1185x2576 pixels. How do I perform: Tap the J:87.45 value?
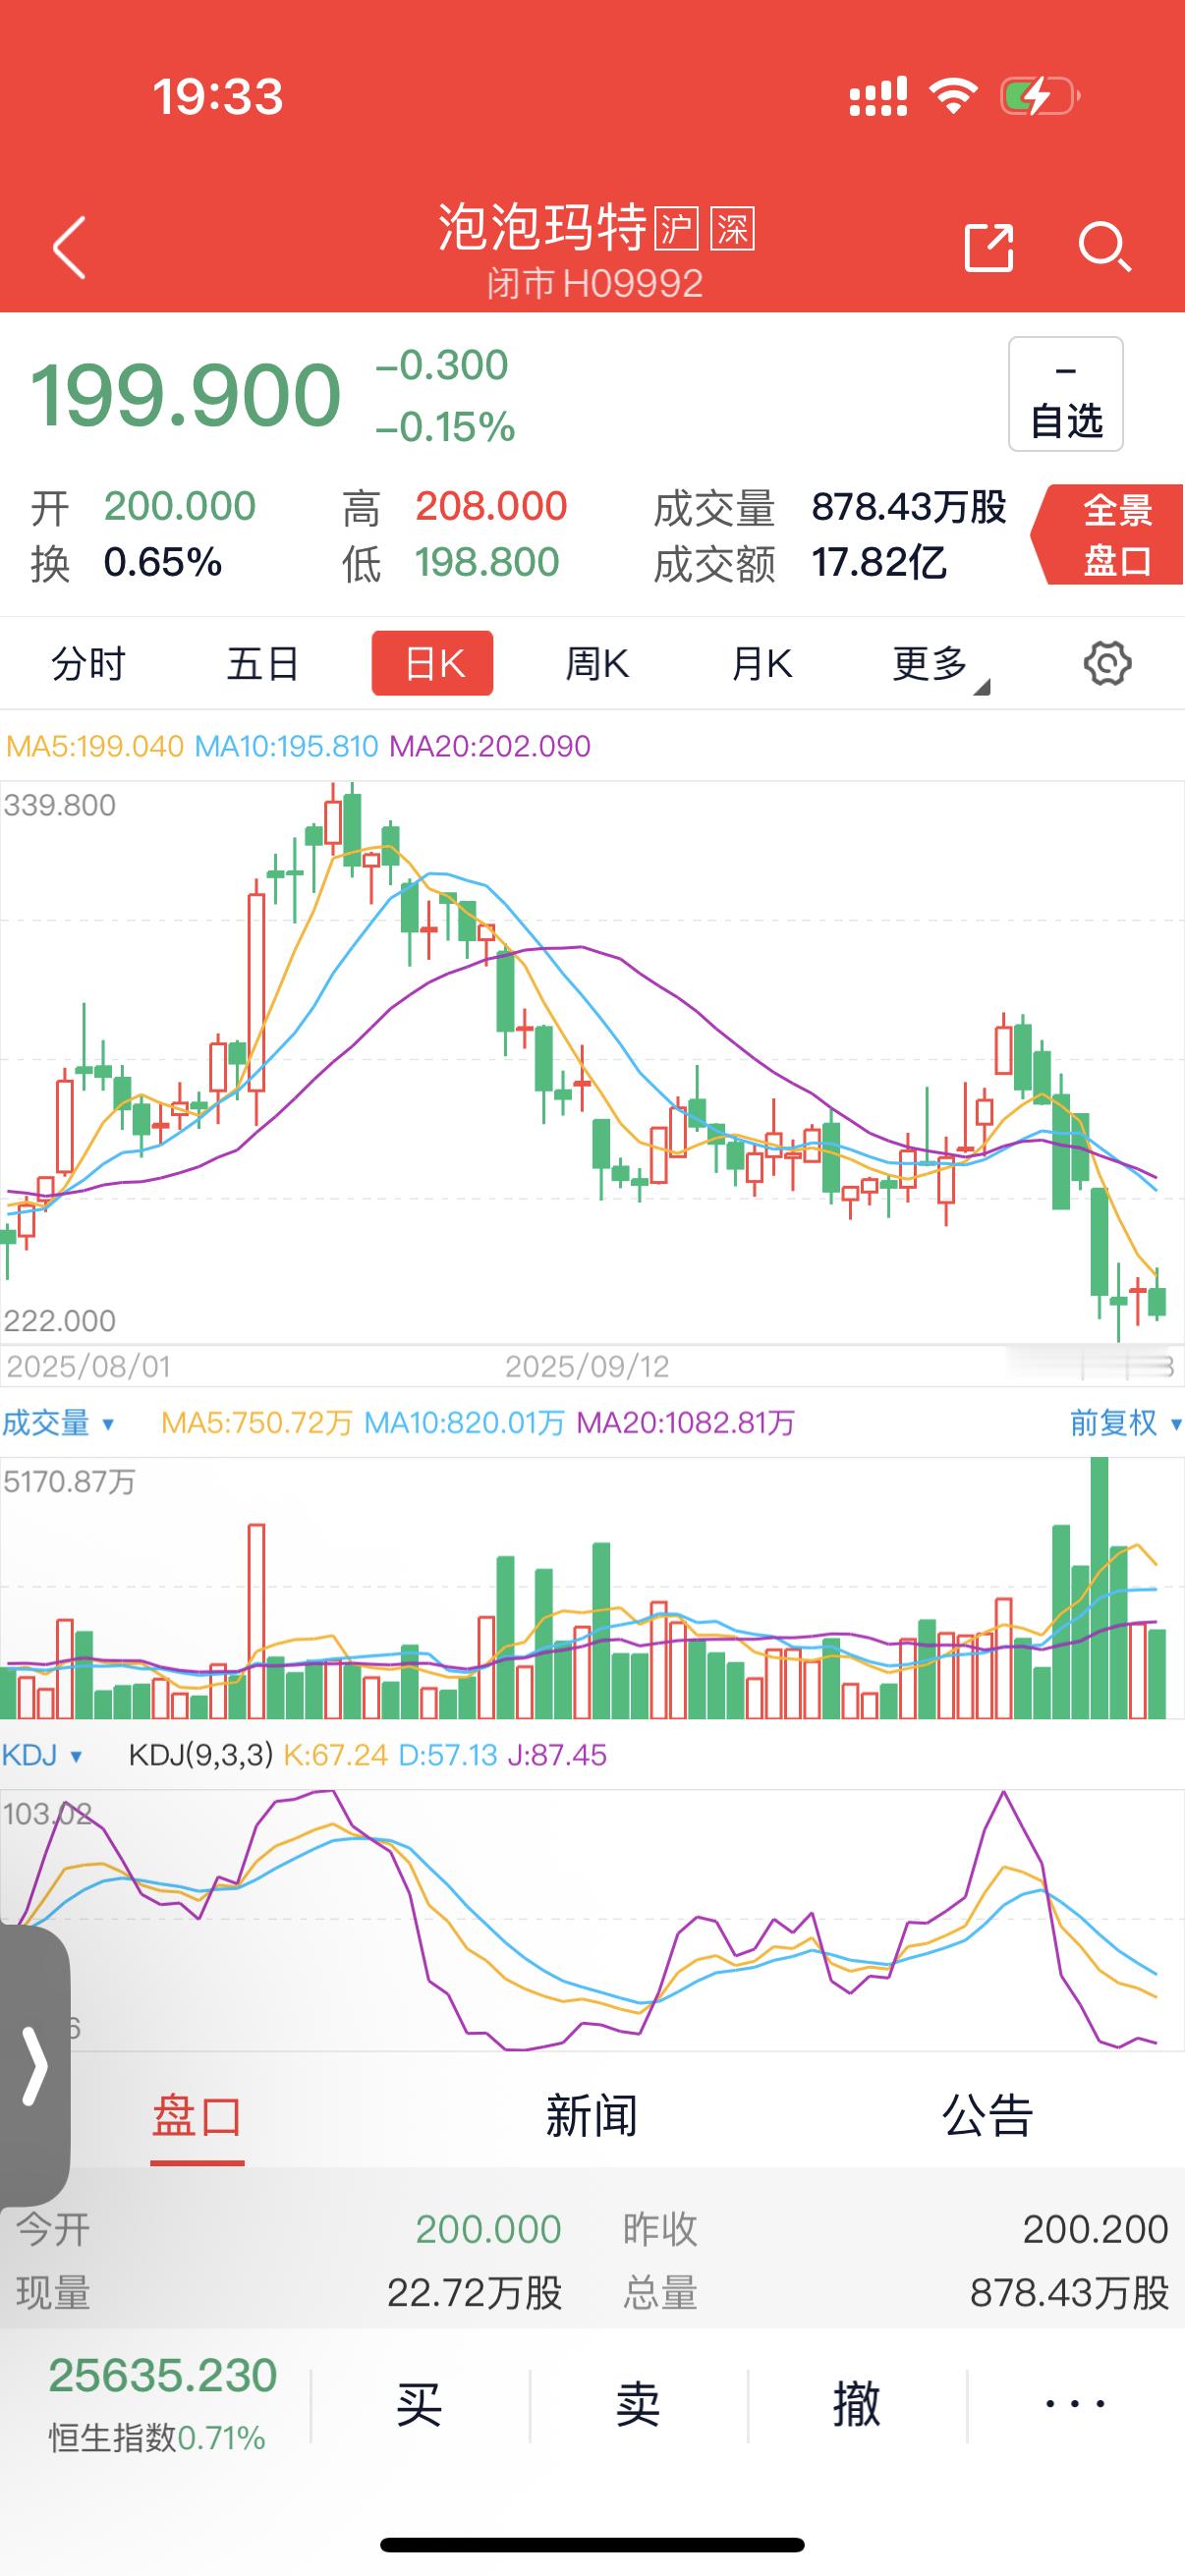coord(557,1755)
